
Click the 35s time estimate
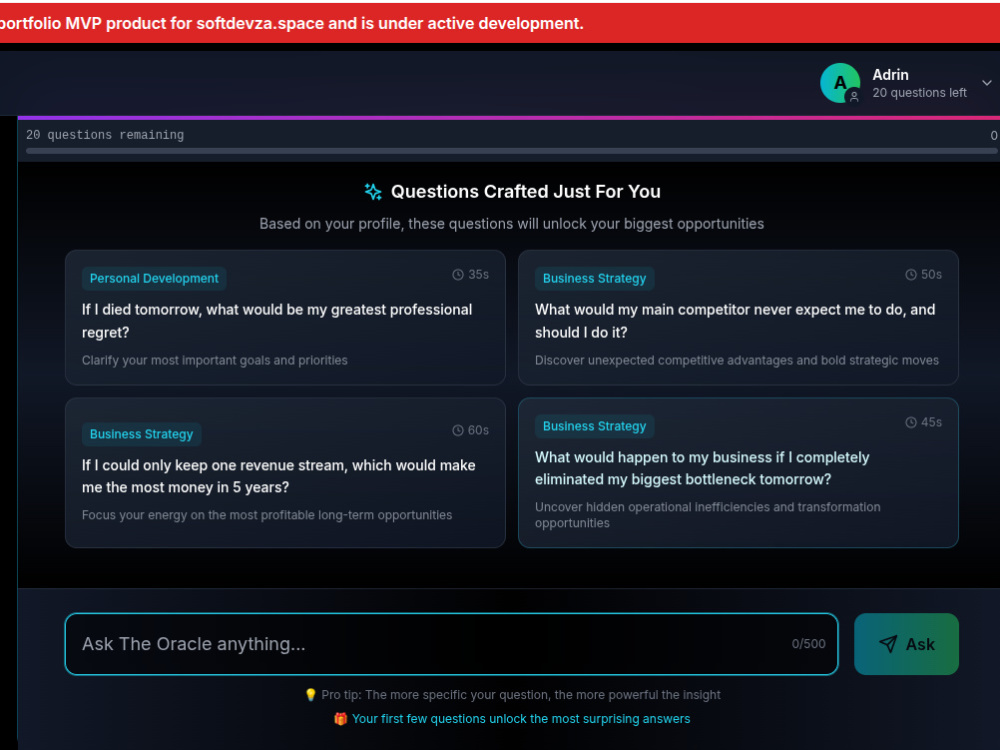478,275
